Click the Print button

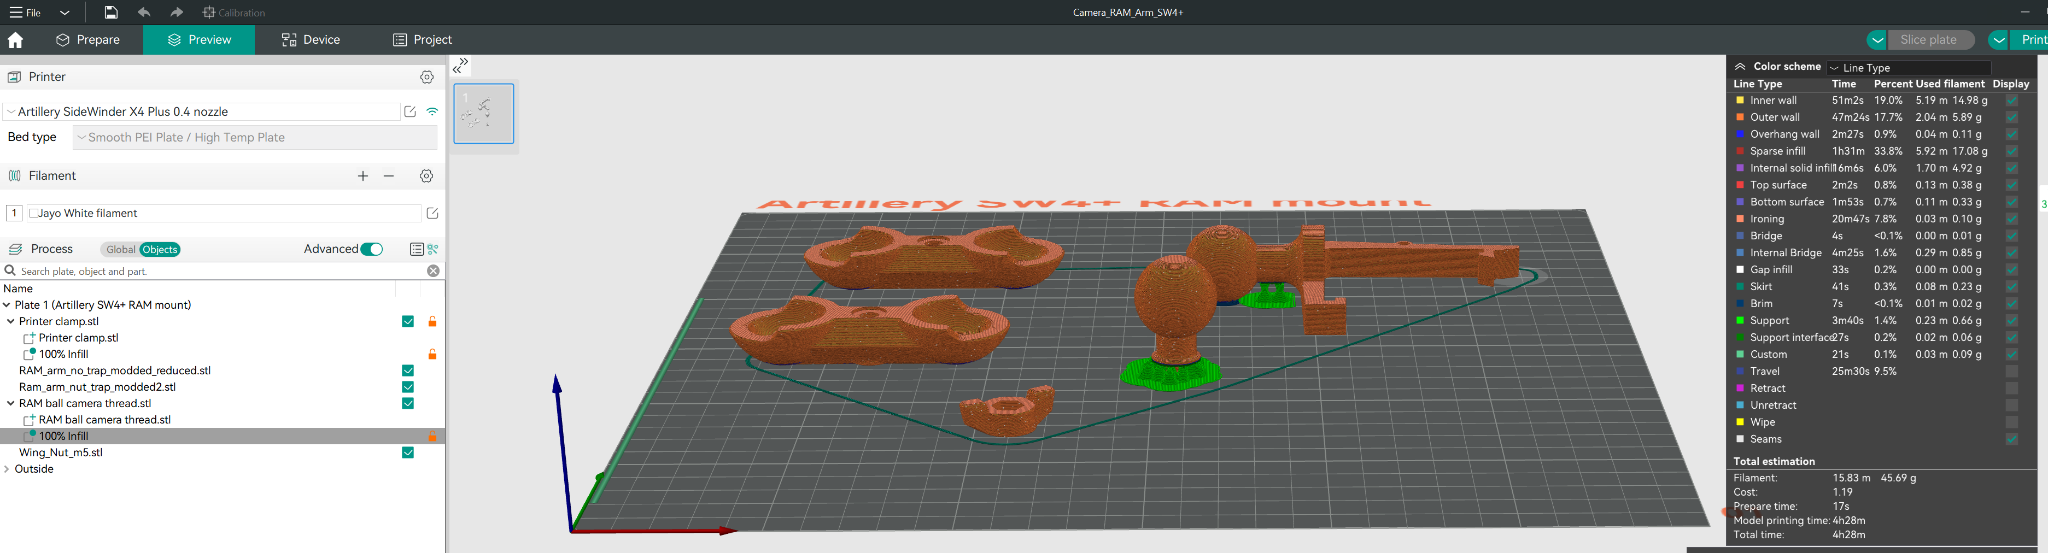click(2029, 40)
